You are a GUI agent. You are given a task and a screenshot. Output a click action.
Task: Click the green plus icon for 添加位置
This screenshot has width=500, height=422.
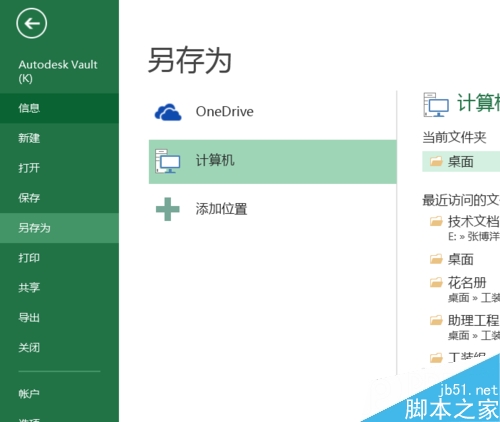168,209
